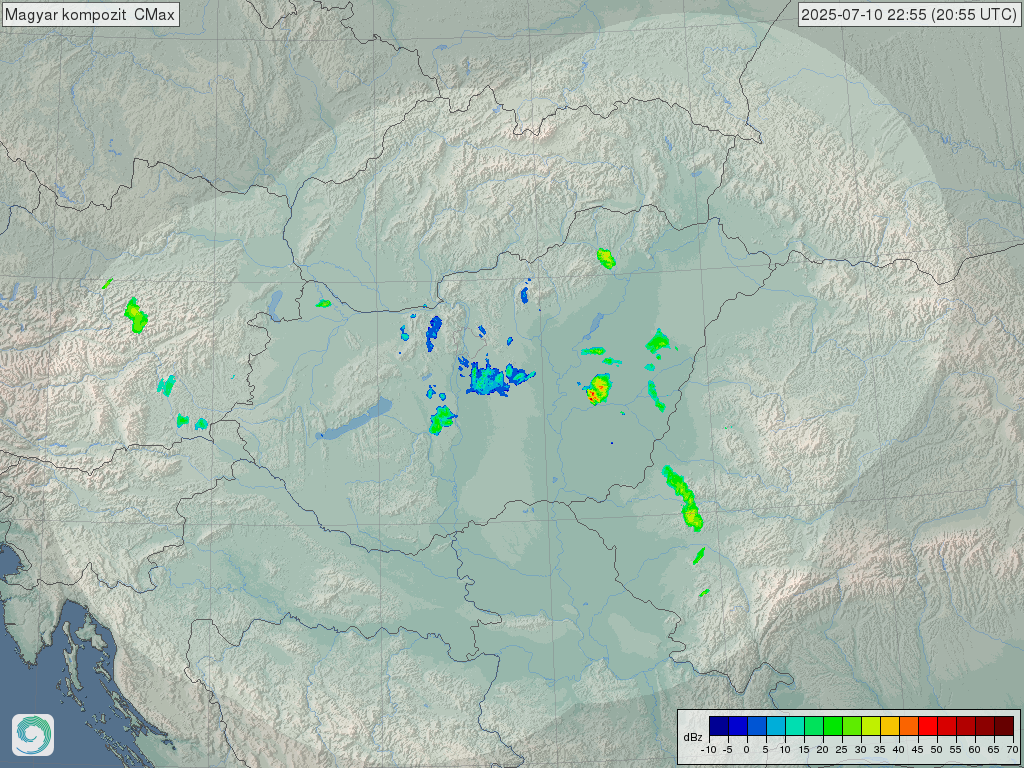Click the 0 legend tick label
This screenshot has width=1024, height=768.
747,750
